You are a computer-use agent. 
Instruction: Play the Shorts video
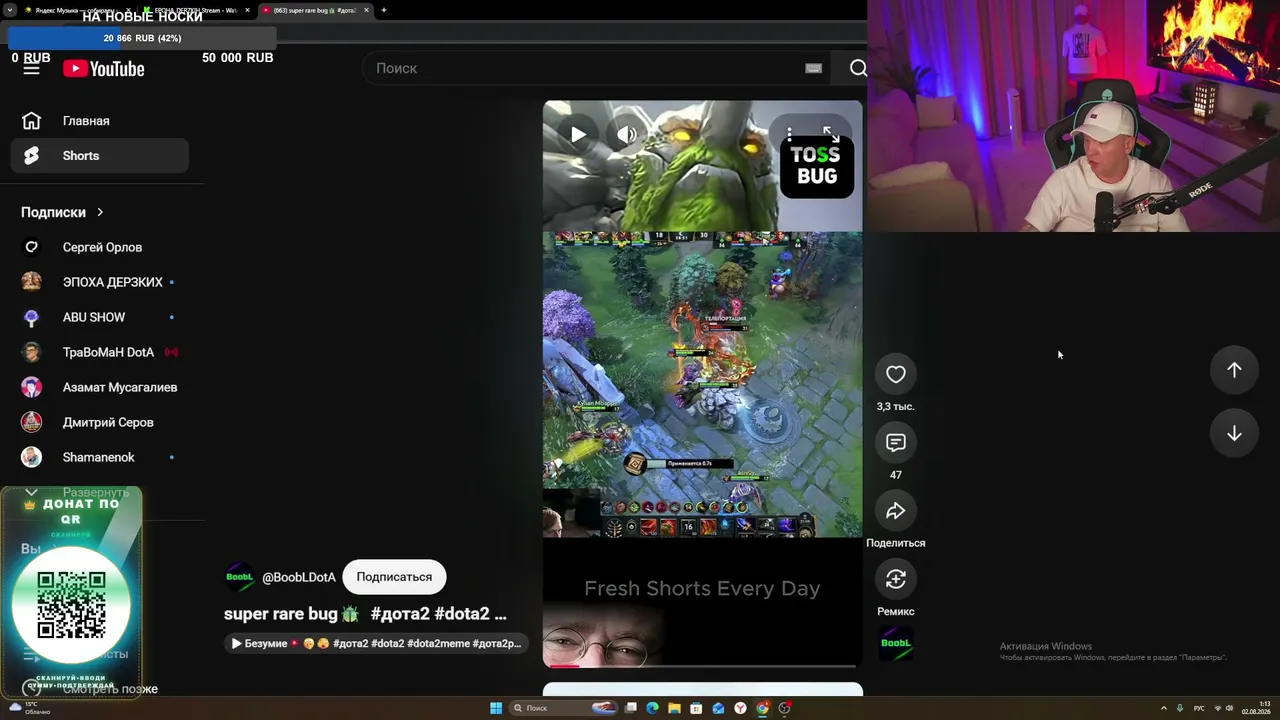(x=578, y=134)
